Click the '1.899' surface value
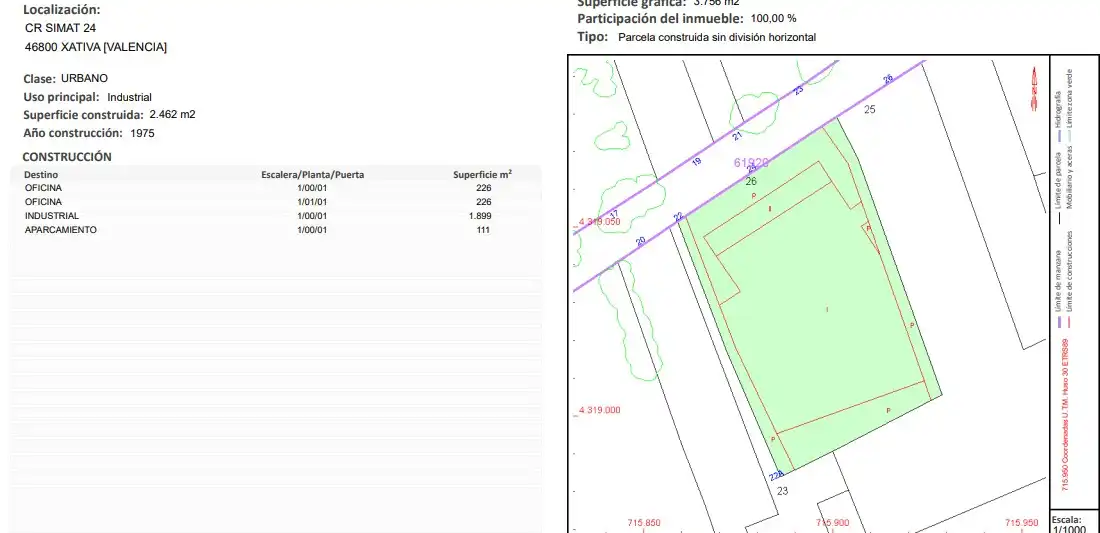The image size is (1100, 533). pos(481,216)
